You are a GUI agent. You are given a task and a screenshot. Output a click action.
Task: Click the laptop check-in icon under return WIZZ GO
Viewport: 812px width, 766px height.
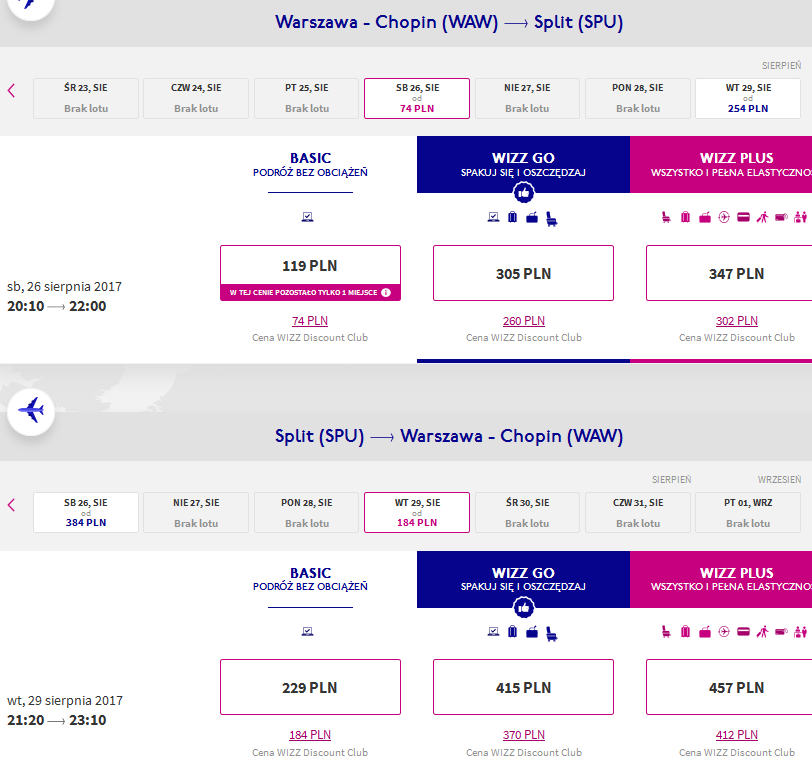click(494, 631)
